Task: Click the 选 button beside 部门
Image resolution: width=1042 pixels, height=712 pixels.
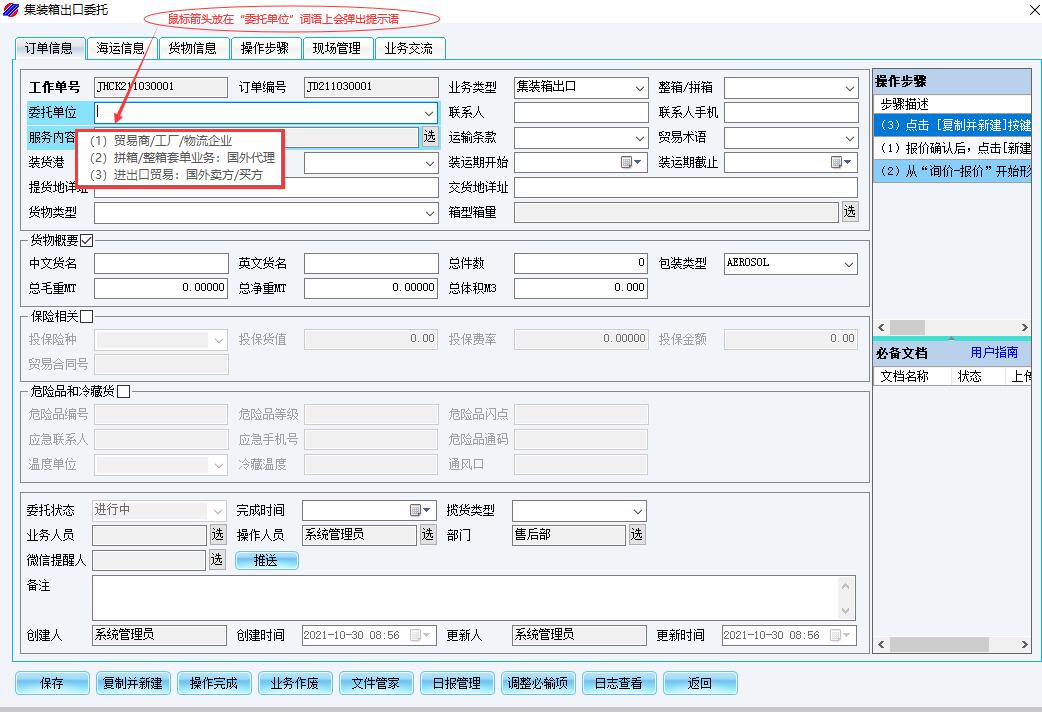Action: [637, 535]
